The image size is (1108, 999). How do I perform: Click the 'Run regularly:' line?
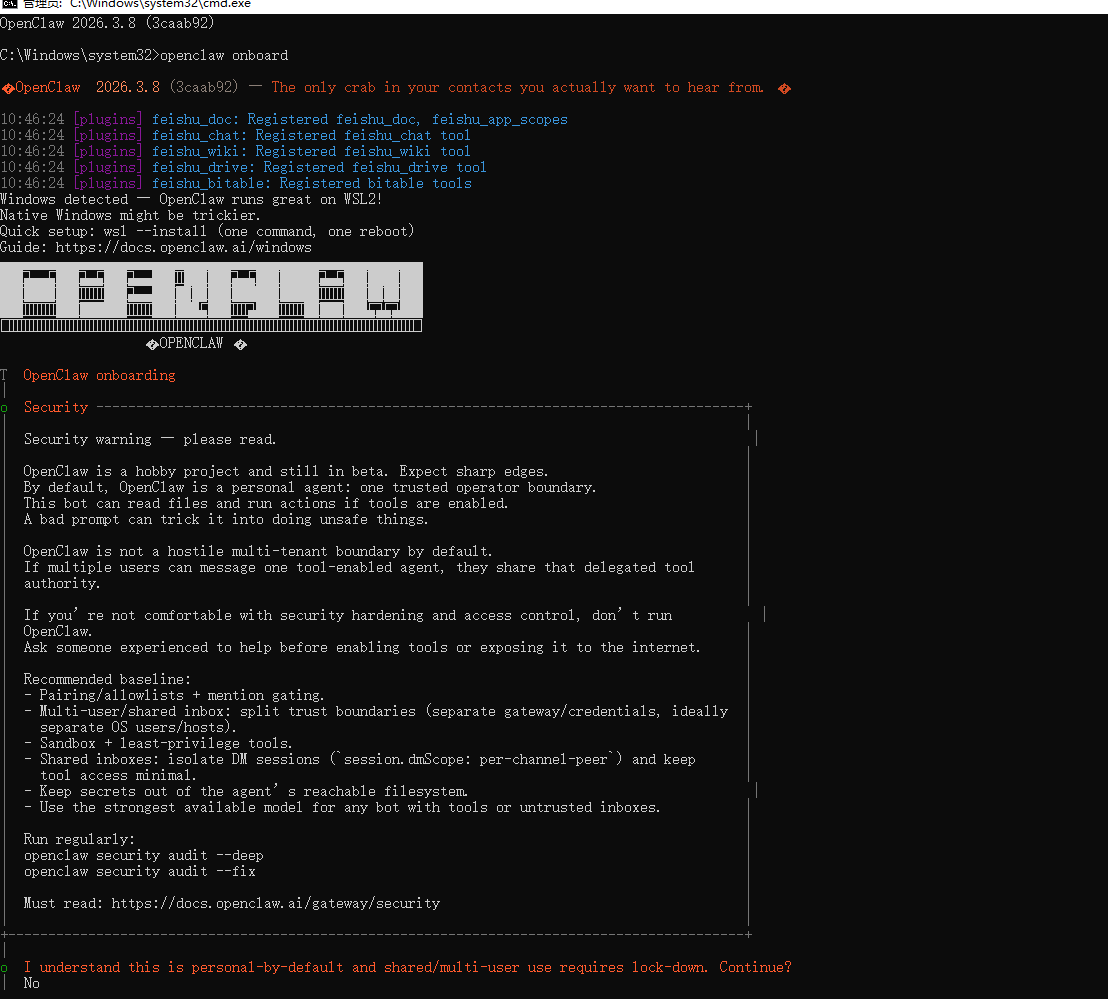[x=79, y=839]
